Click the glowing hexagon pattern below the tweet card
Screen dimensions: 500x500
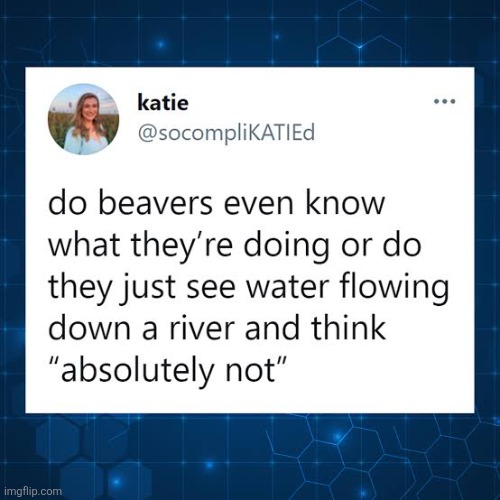click(x=333, y=457)
